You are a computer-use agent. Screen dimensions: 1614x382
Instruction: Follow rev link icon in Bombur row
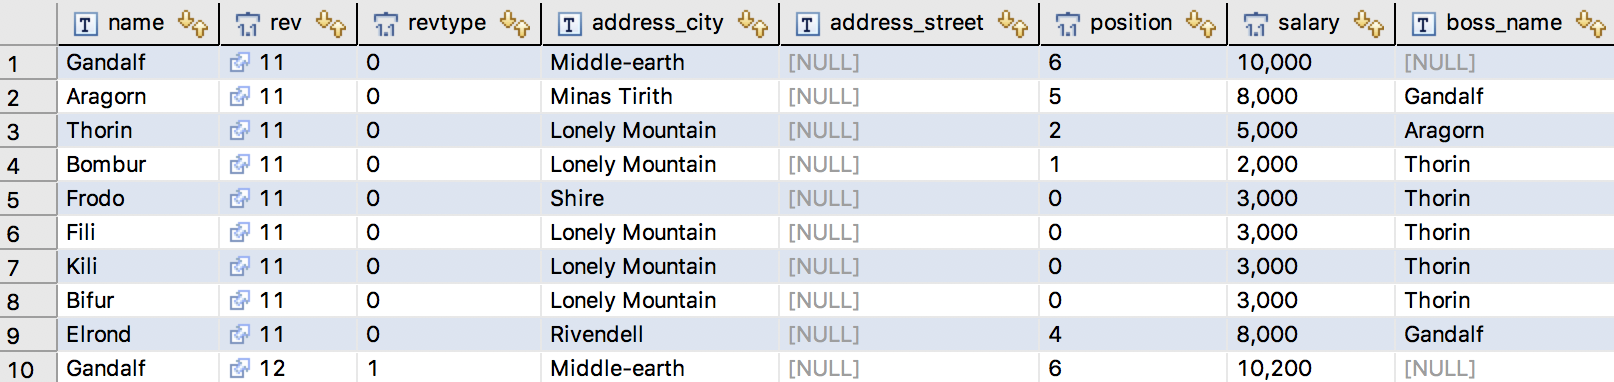coord(239,165)
